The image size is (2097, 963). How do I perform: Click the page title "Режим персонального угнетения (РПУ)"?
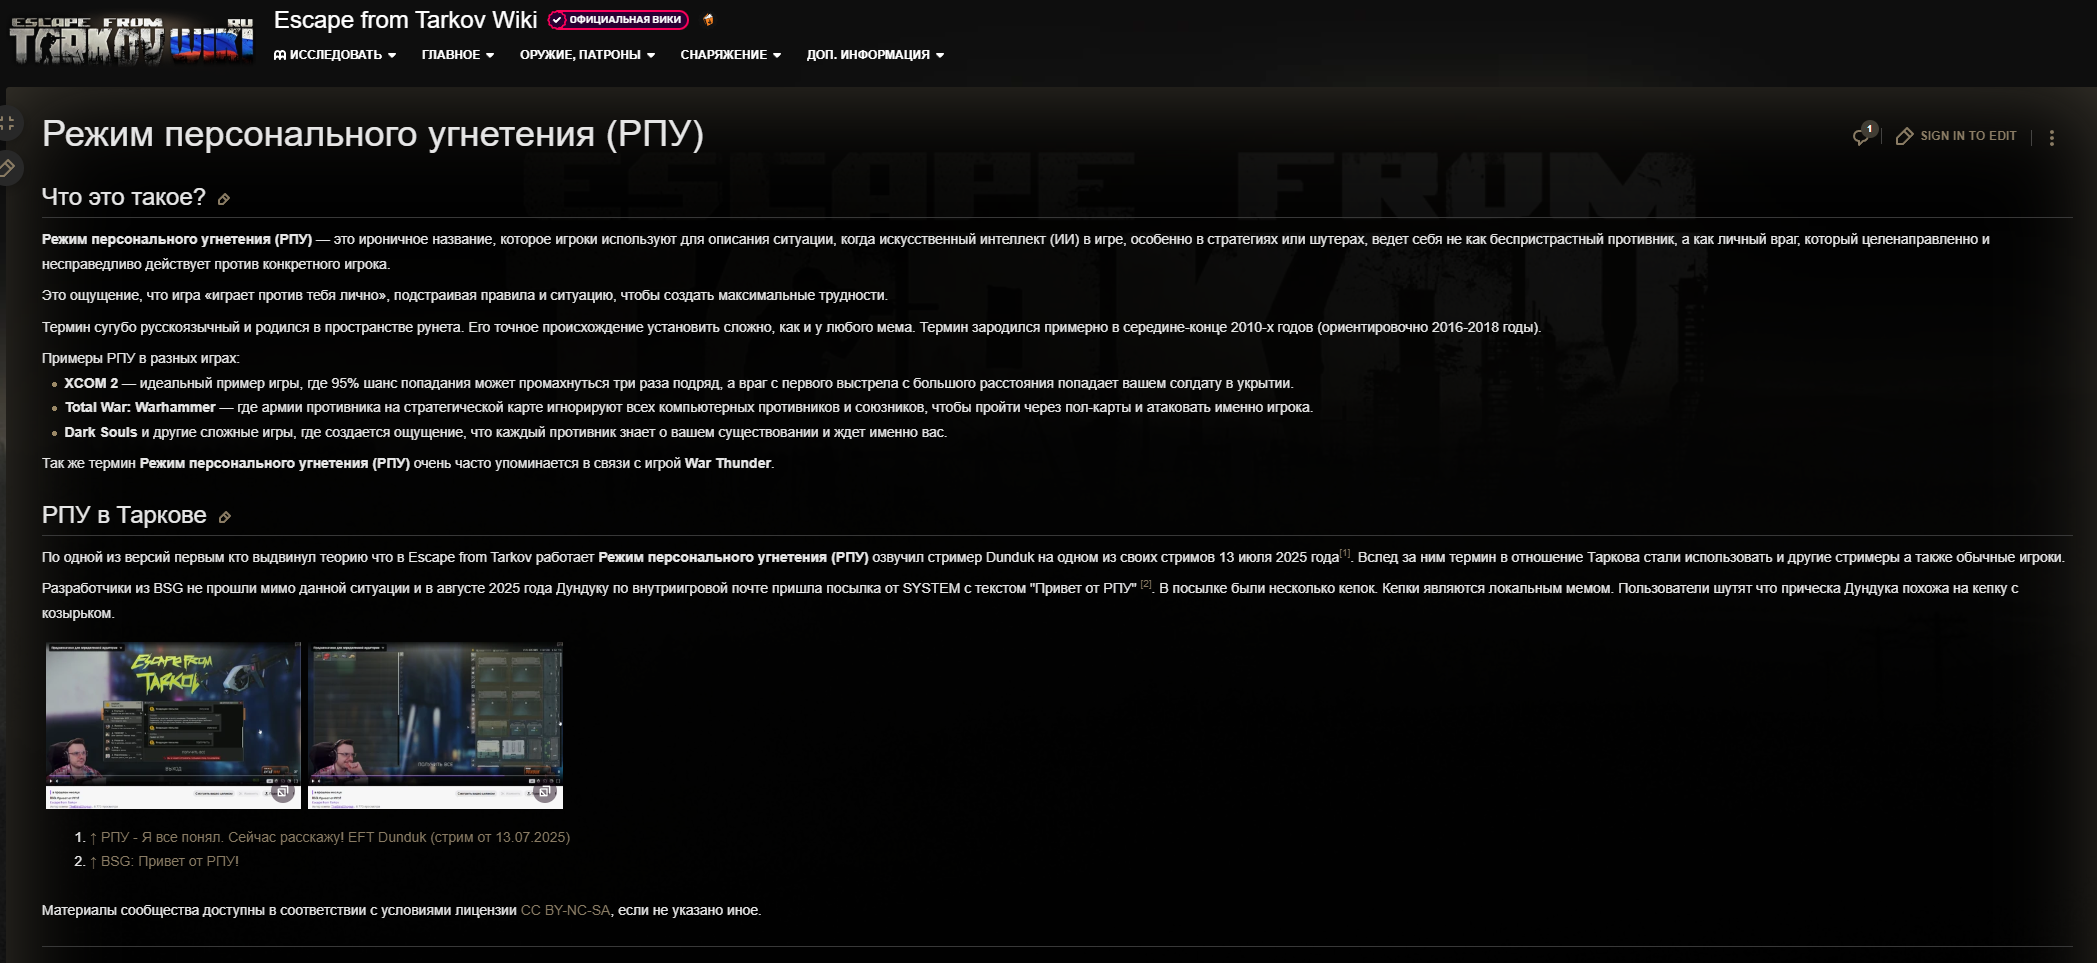point(373,134)
